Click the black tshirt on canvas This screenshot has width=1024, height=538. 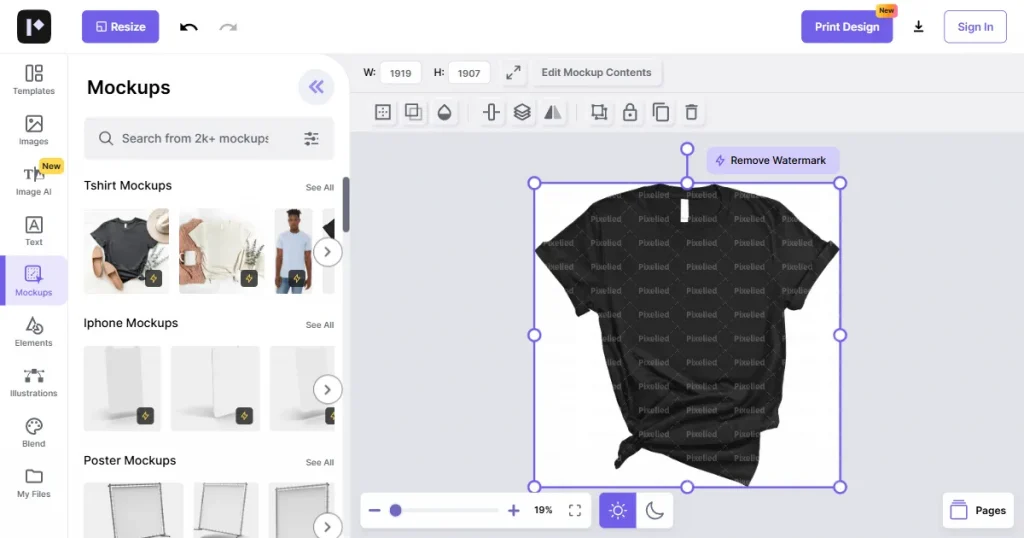click(x=687, y=335)
